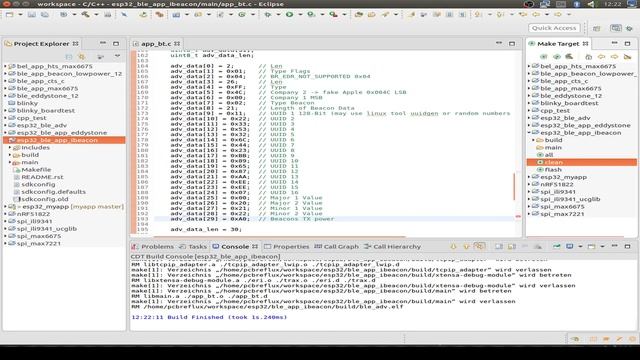Open the Problems tab

153,247
